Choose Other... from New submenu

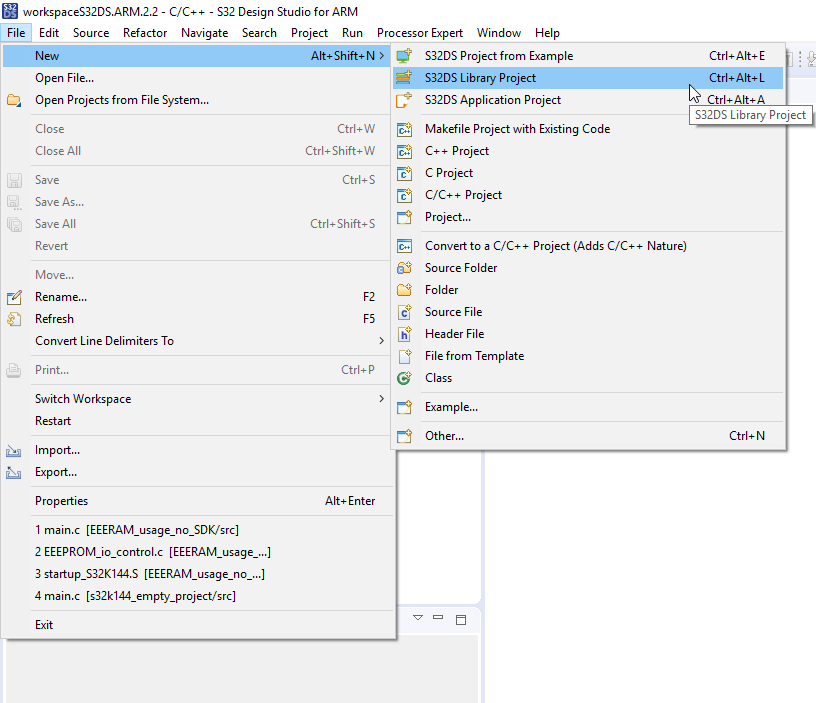(588, 436)
